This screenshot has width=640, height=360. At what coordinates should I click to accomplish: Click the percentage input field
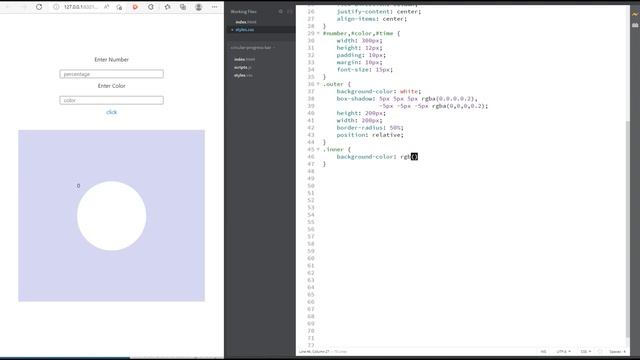click(x=111, y=74)
